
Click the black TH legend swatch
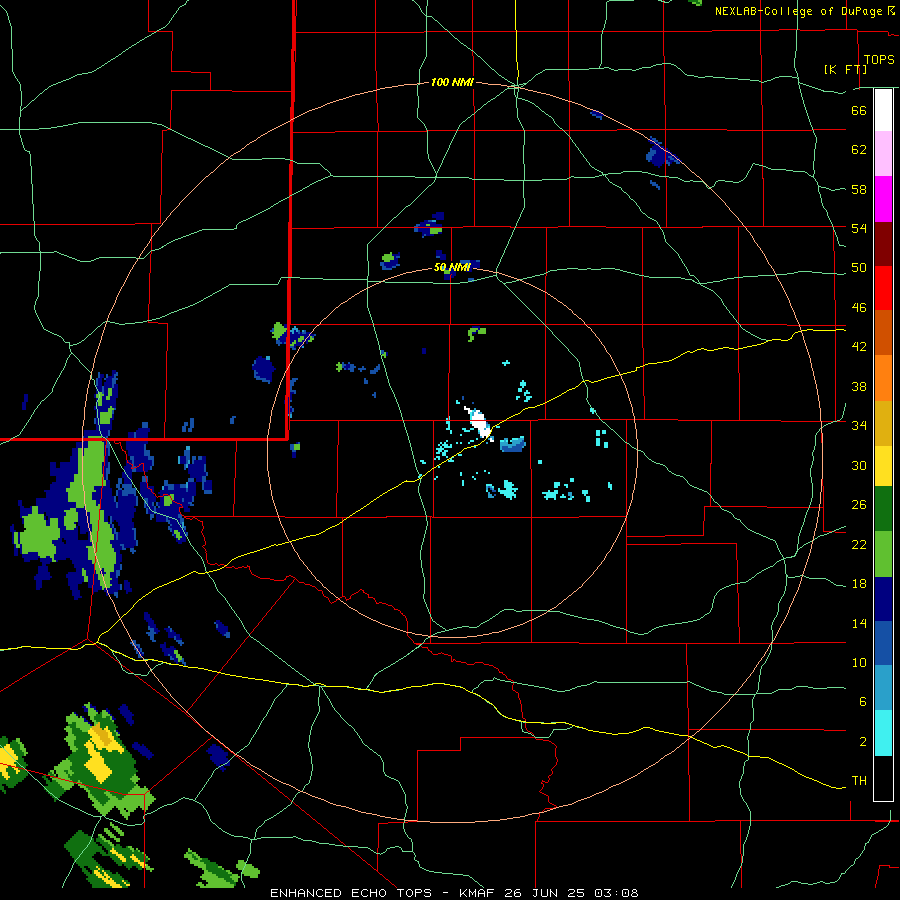tap(883, 778)
